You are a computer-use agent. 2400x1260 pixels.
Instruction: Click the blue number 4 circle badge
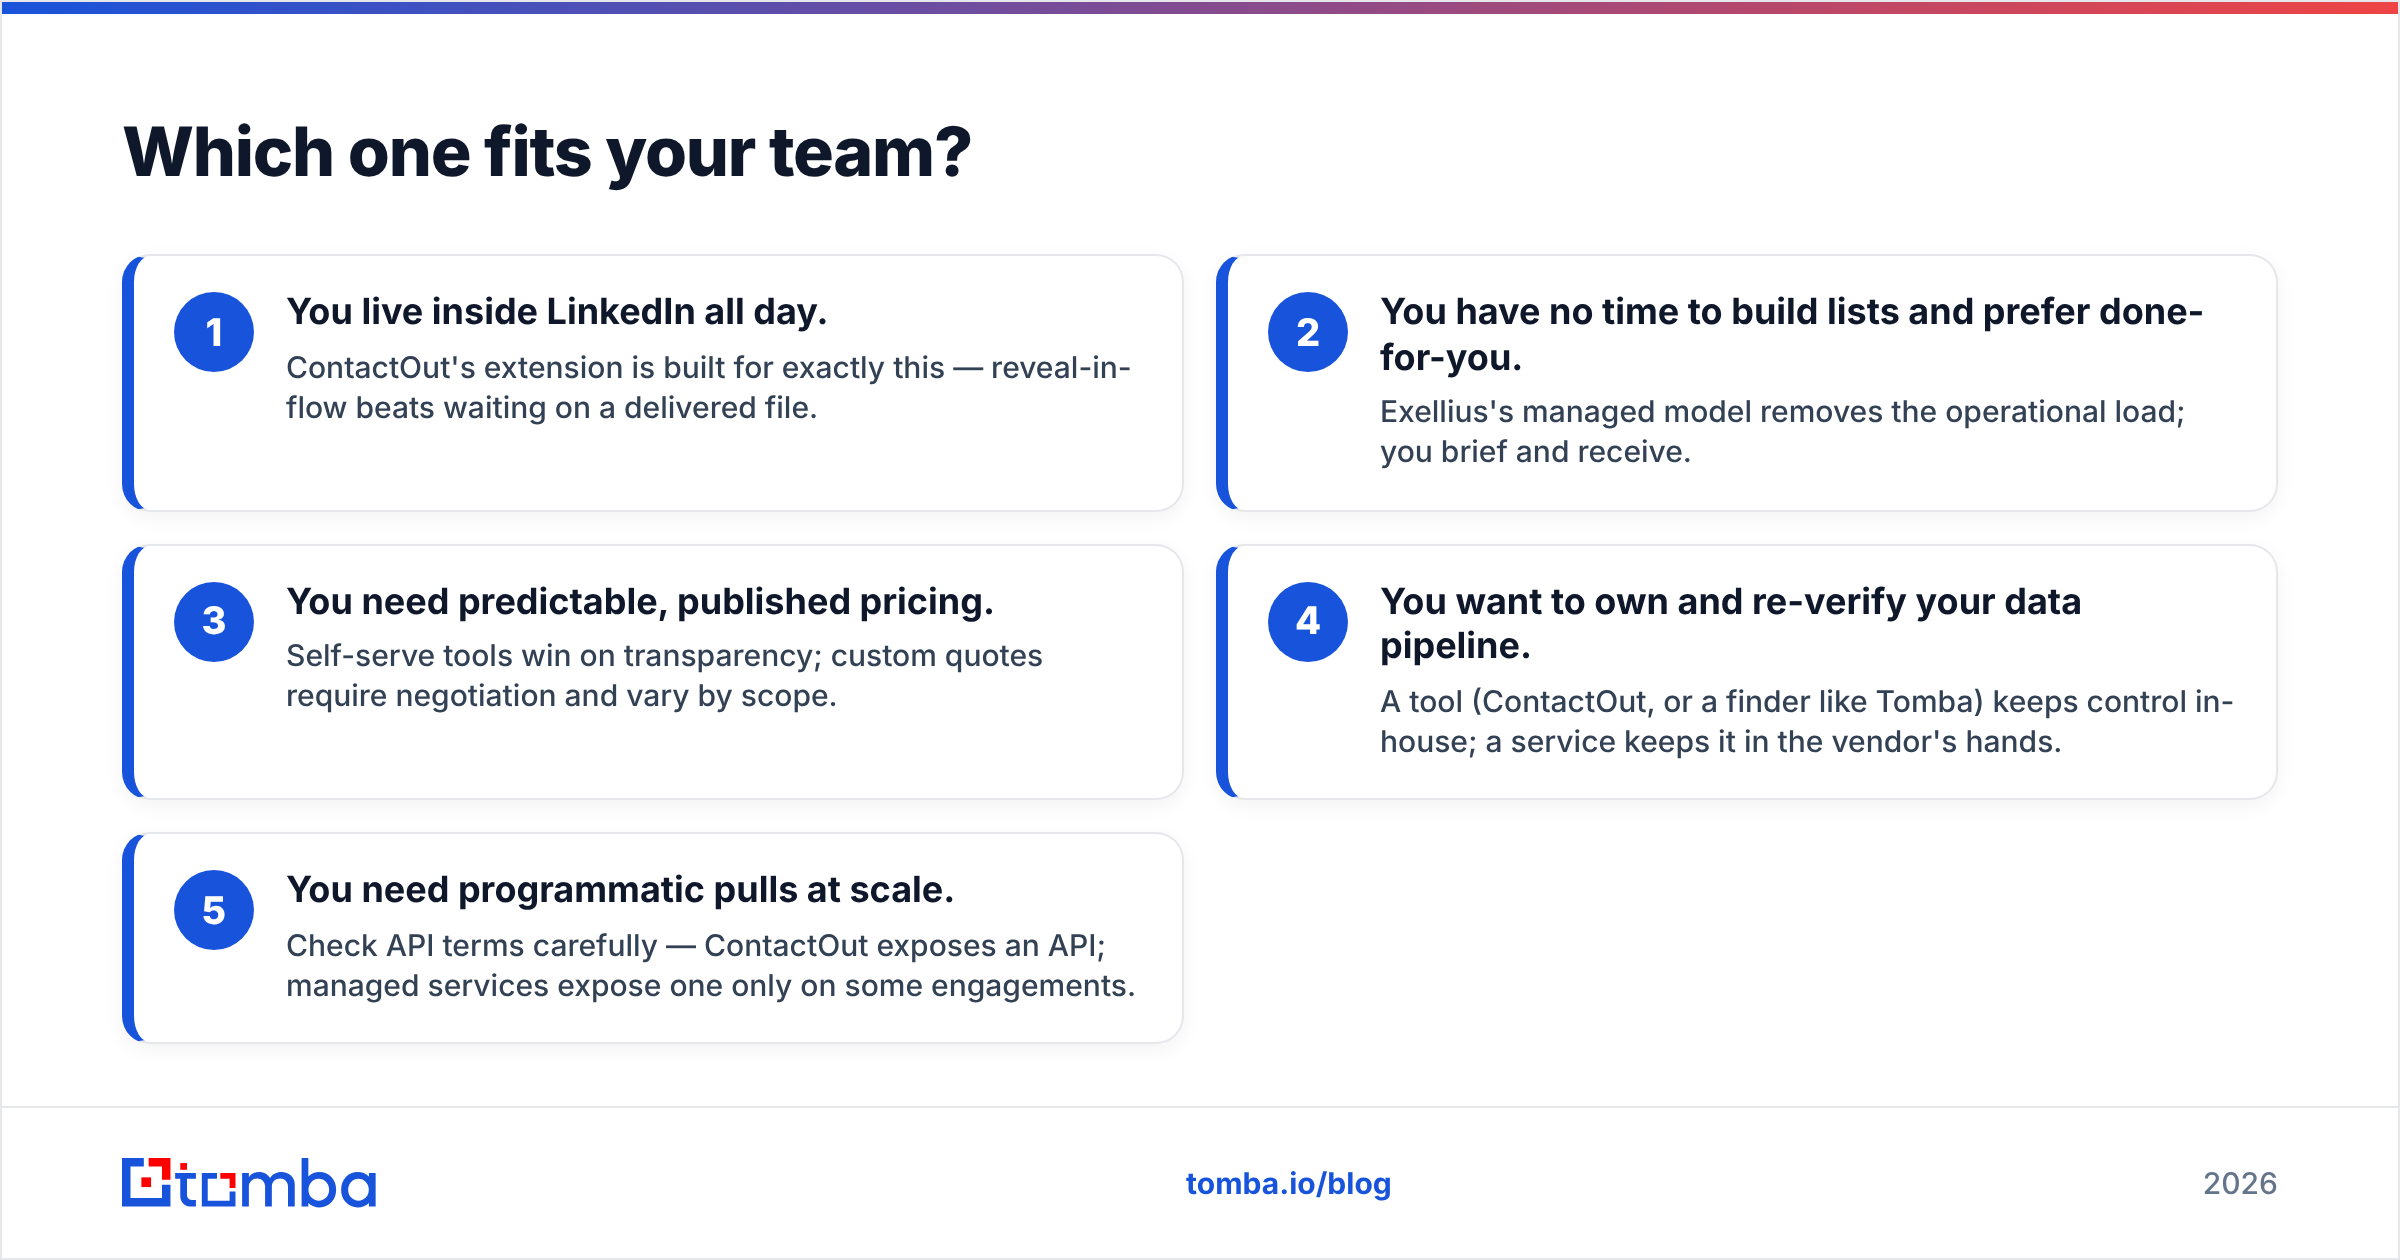pyautogui.click(x=1308, y=622)
